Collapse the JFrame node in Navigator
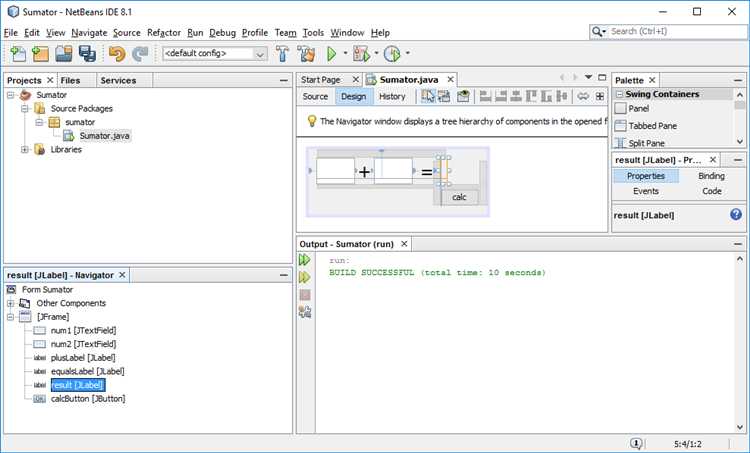 click(11, 317)
